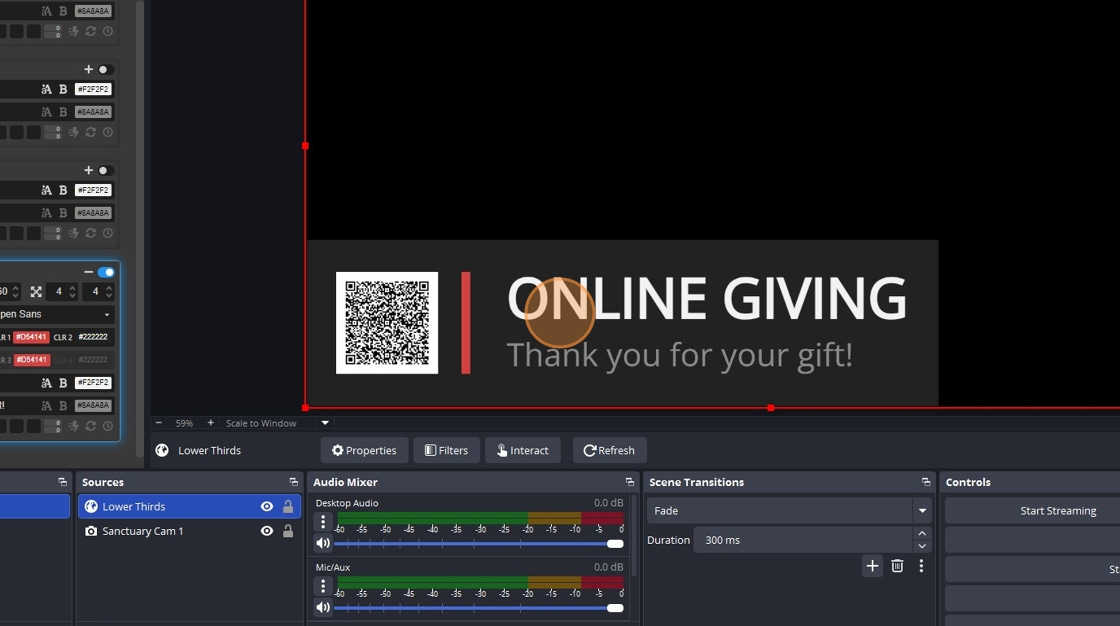Switch off the active blue lower third toggle

click(x=106, y=272)
